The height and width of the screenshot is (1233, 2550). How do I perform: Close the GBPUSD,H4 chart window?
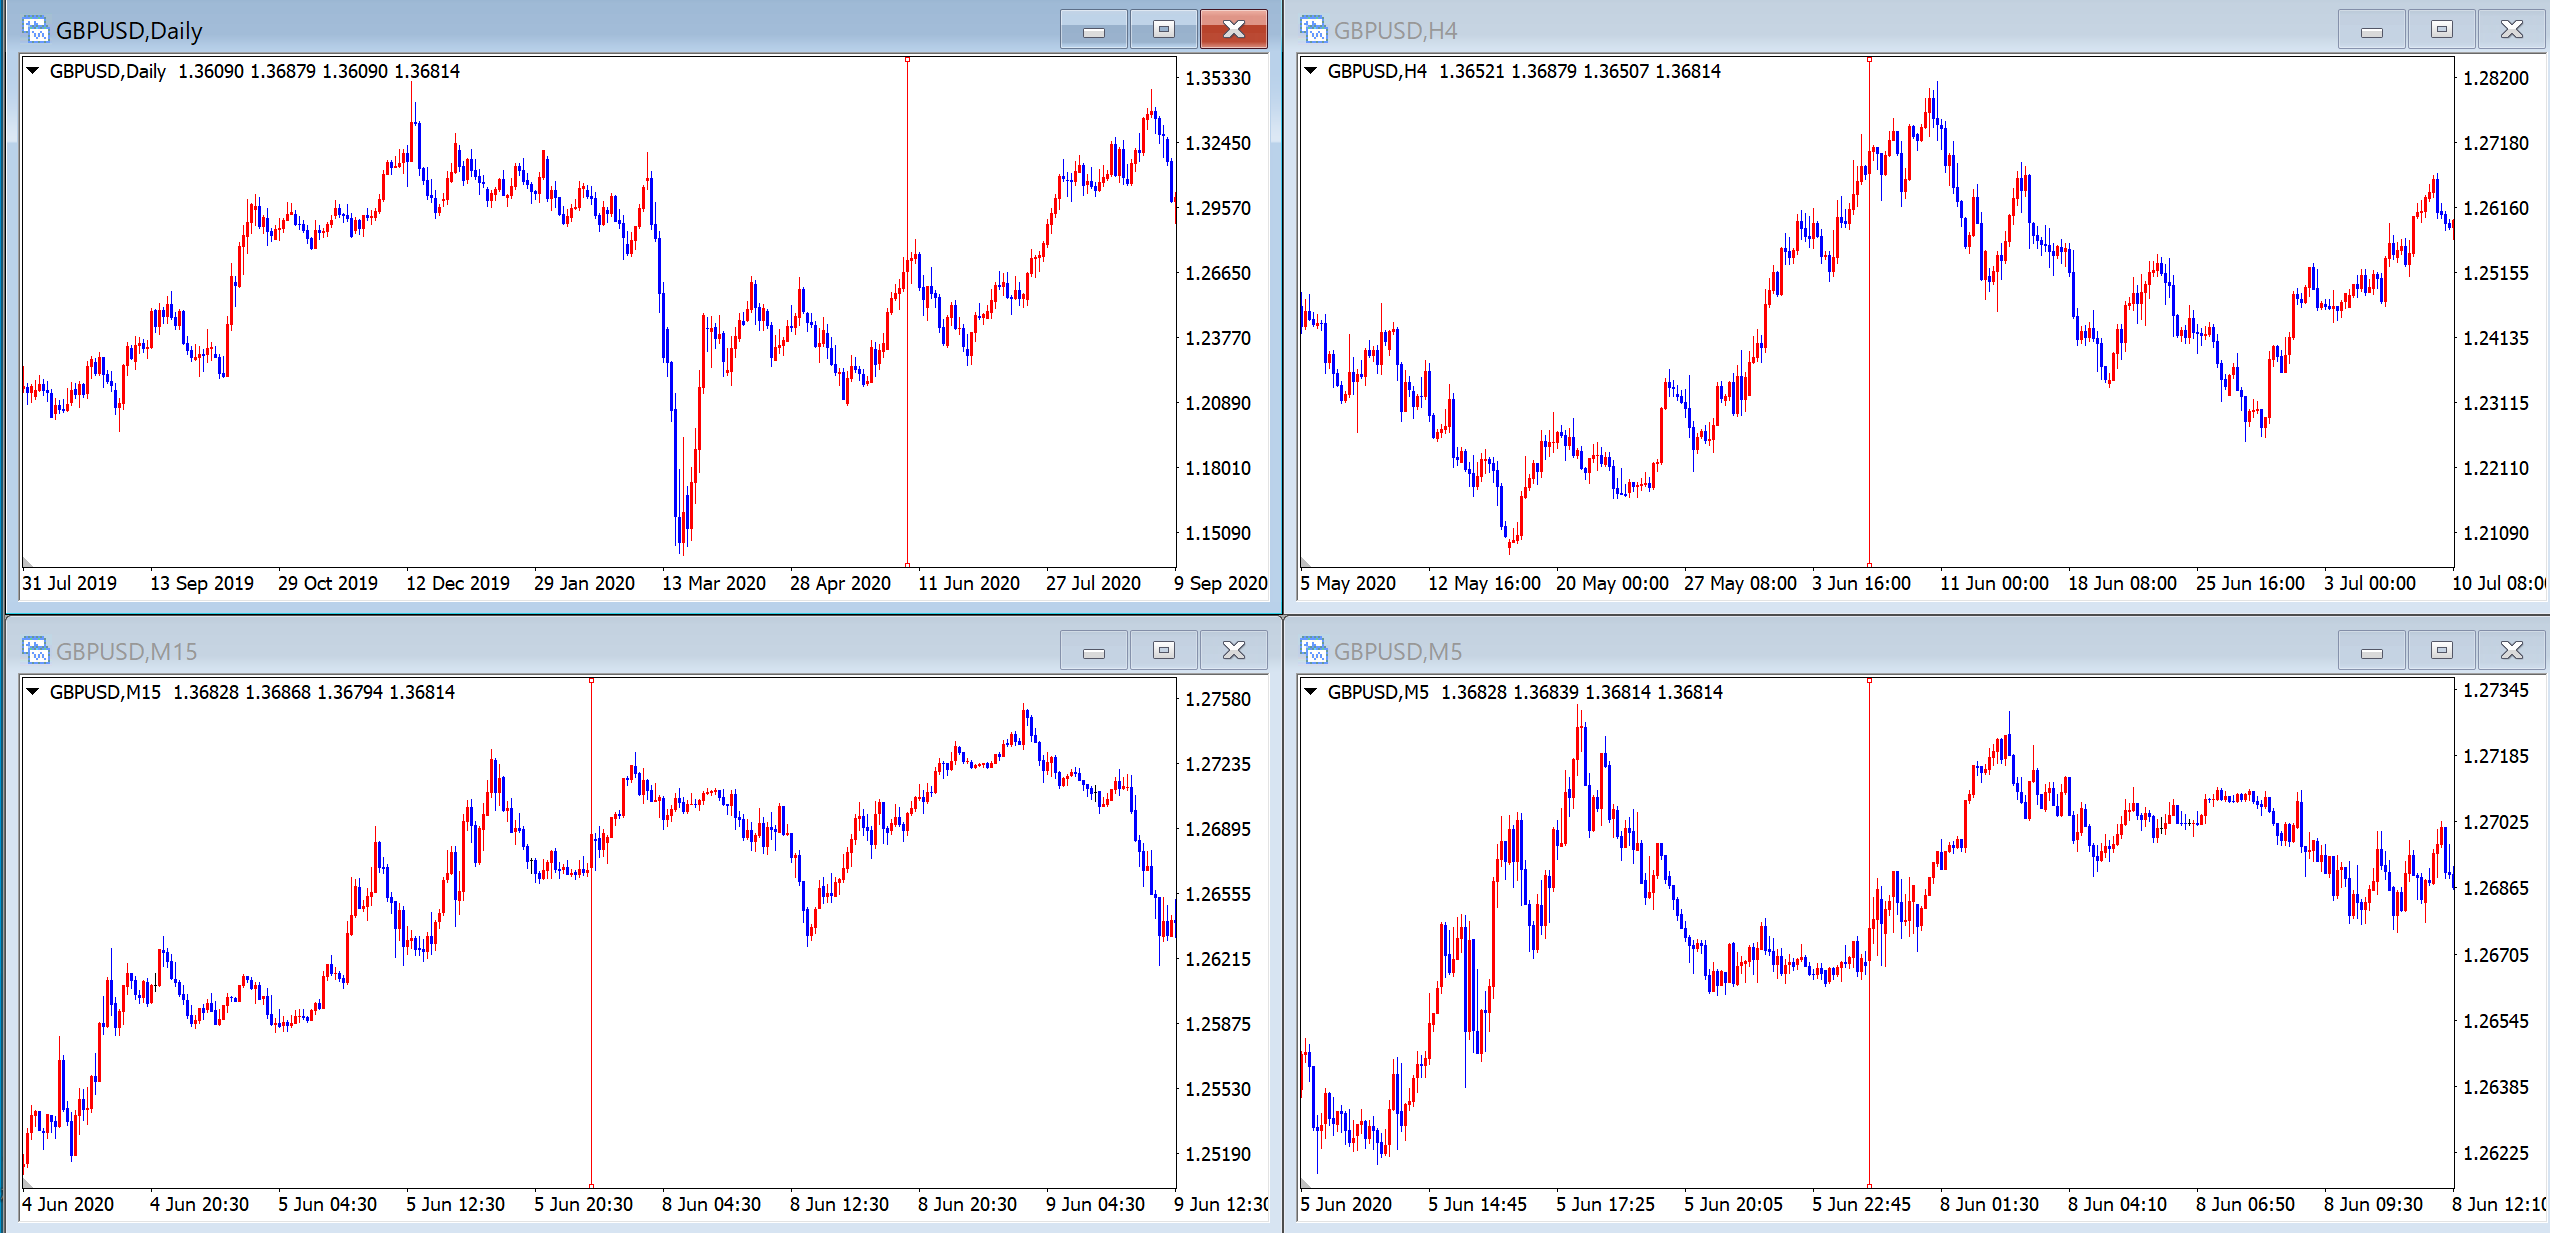coord(2512,30)
